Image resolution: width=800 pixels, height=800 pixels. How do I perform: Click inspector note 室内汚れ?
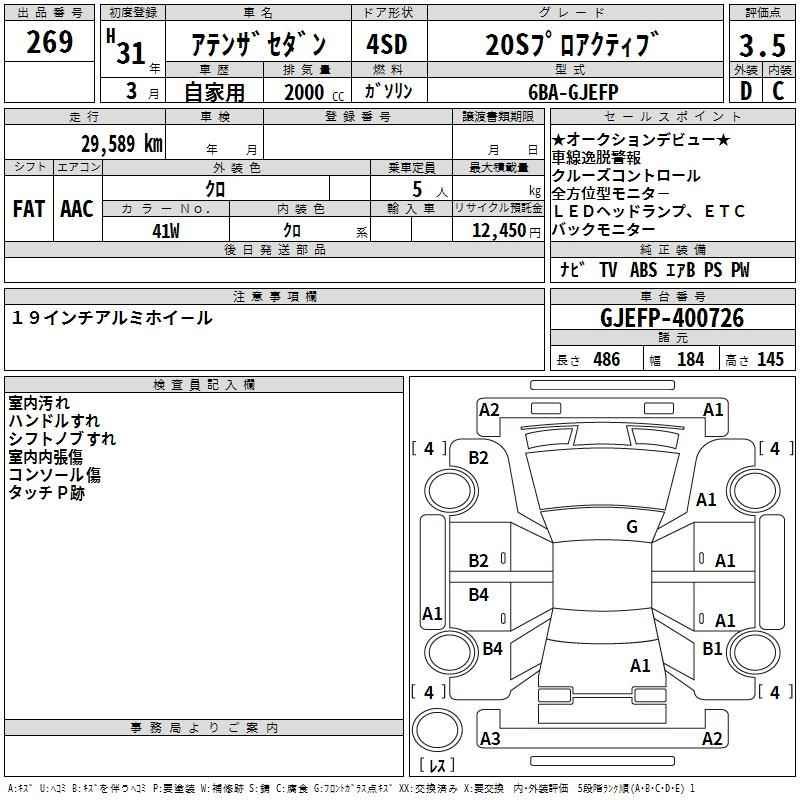(39, 403)
